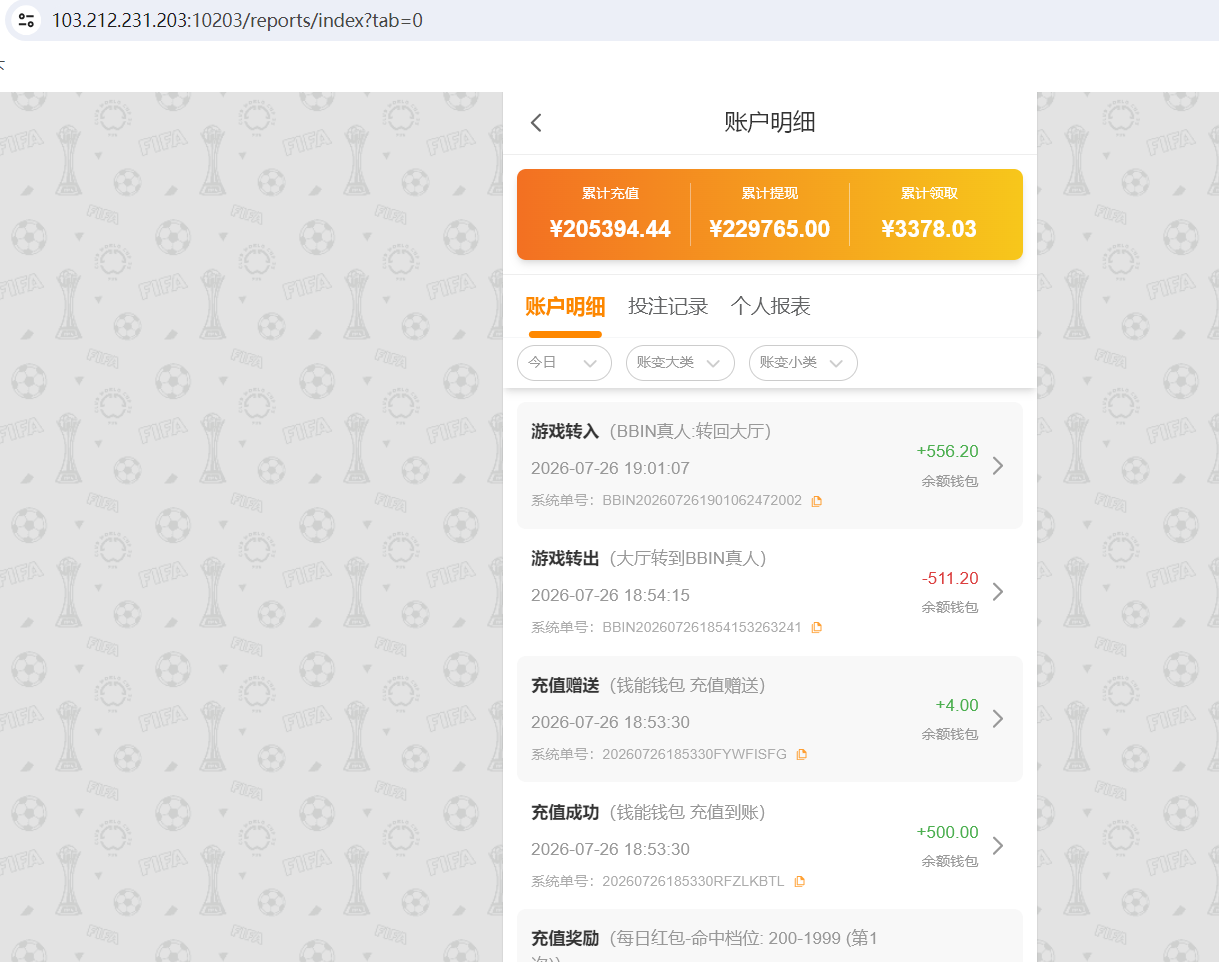Click the 充值赠送 entry title
The height and width of the screenshot is (962, 1219).
point(565,686)
